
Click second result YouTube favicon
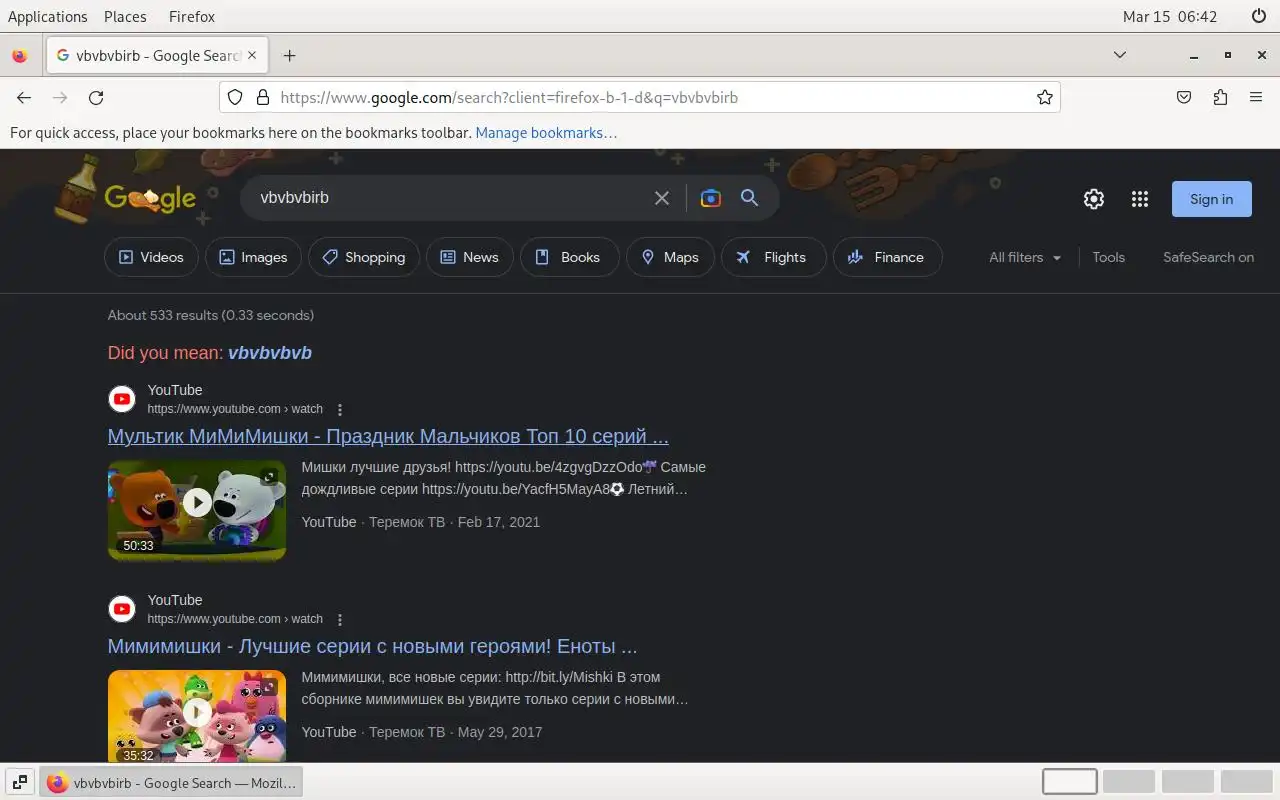coord(122,609)
